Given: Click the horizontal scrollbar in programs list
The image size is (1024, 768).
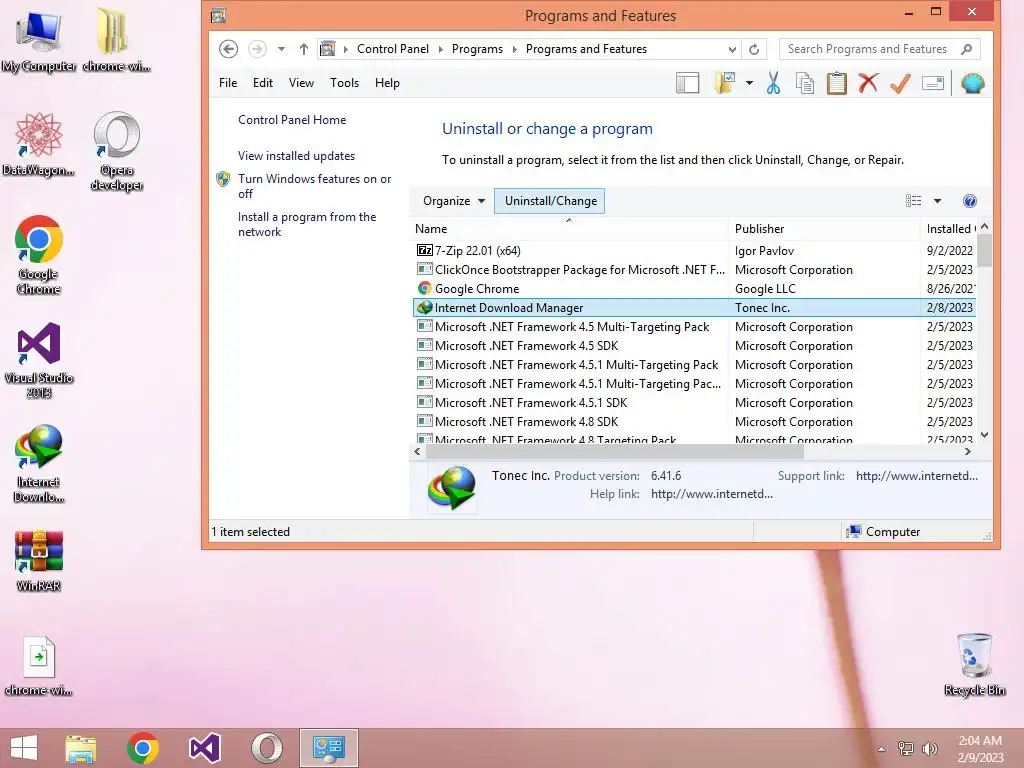Looking at the screenshot, I should point(614,451).
